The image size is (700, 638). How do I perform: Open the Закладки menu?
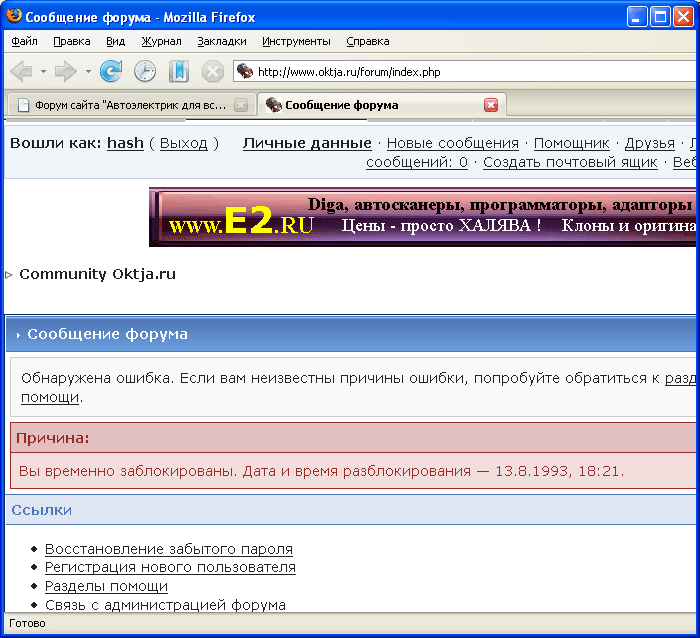[x=222, y=42]
